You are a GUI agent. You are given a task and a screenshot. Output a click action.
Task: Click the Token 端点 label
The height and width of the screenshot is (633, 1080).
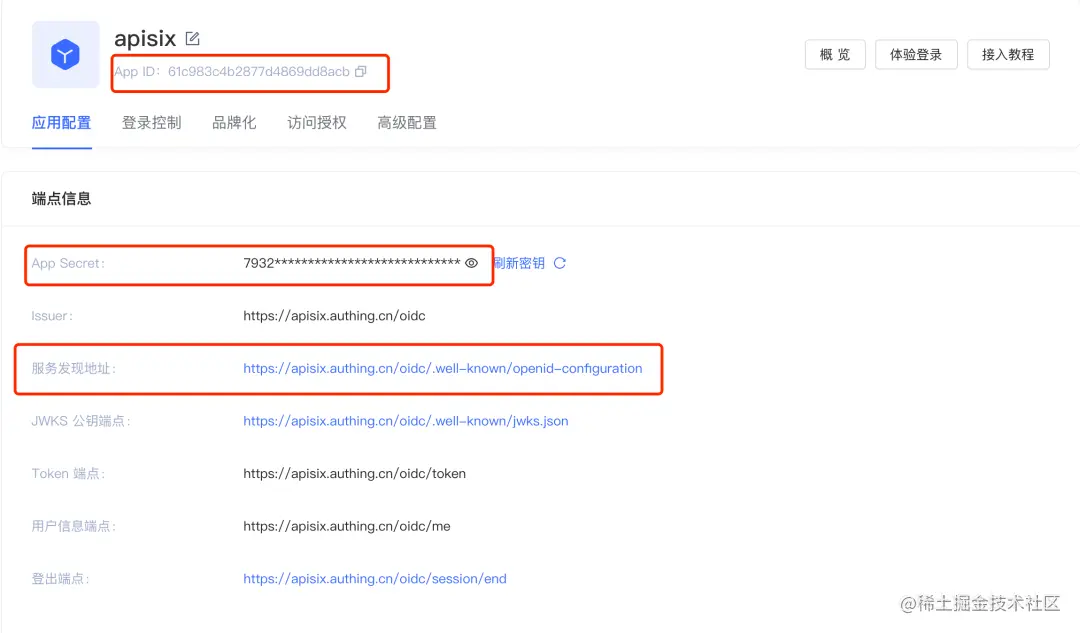(x=68, y=473)
